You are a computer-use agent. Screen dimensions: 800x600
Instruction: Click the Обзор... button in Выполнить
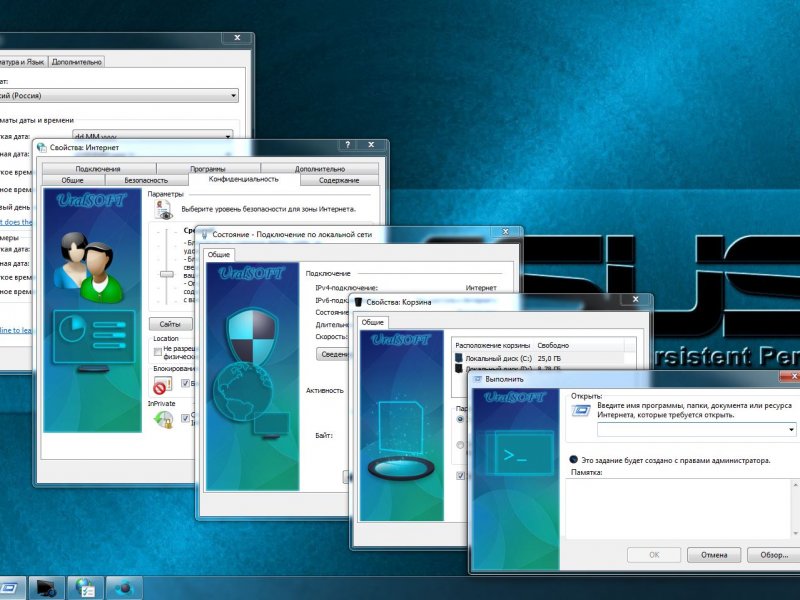tap(773, 555)
